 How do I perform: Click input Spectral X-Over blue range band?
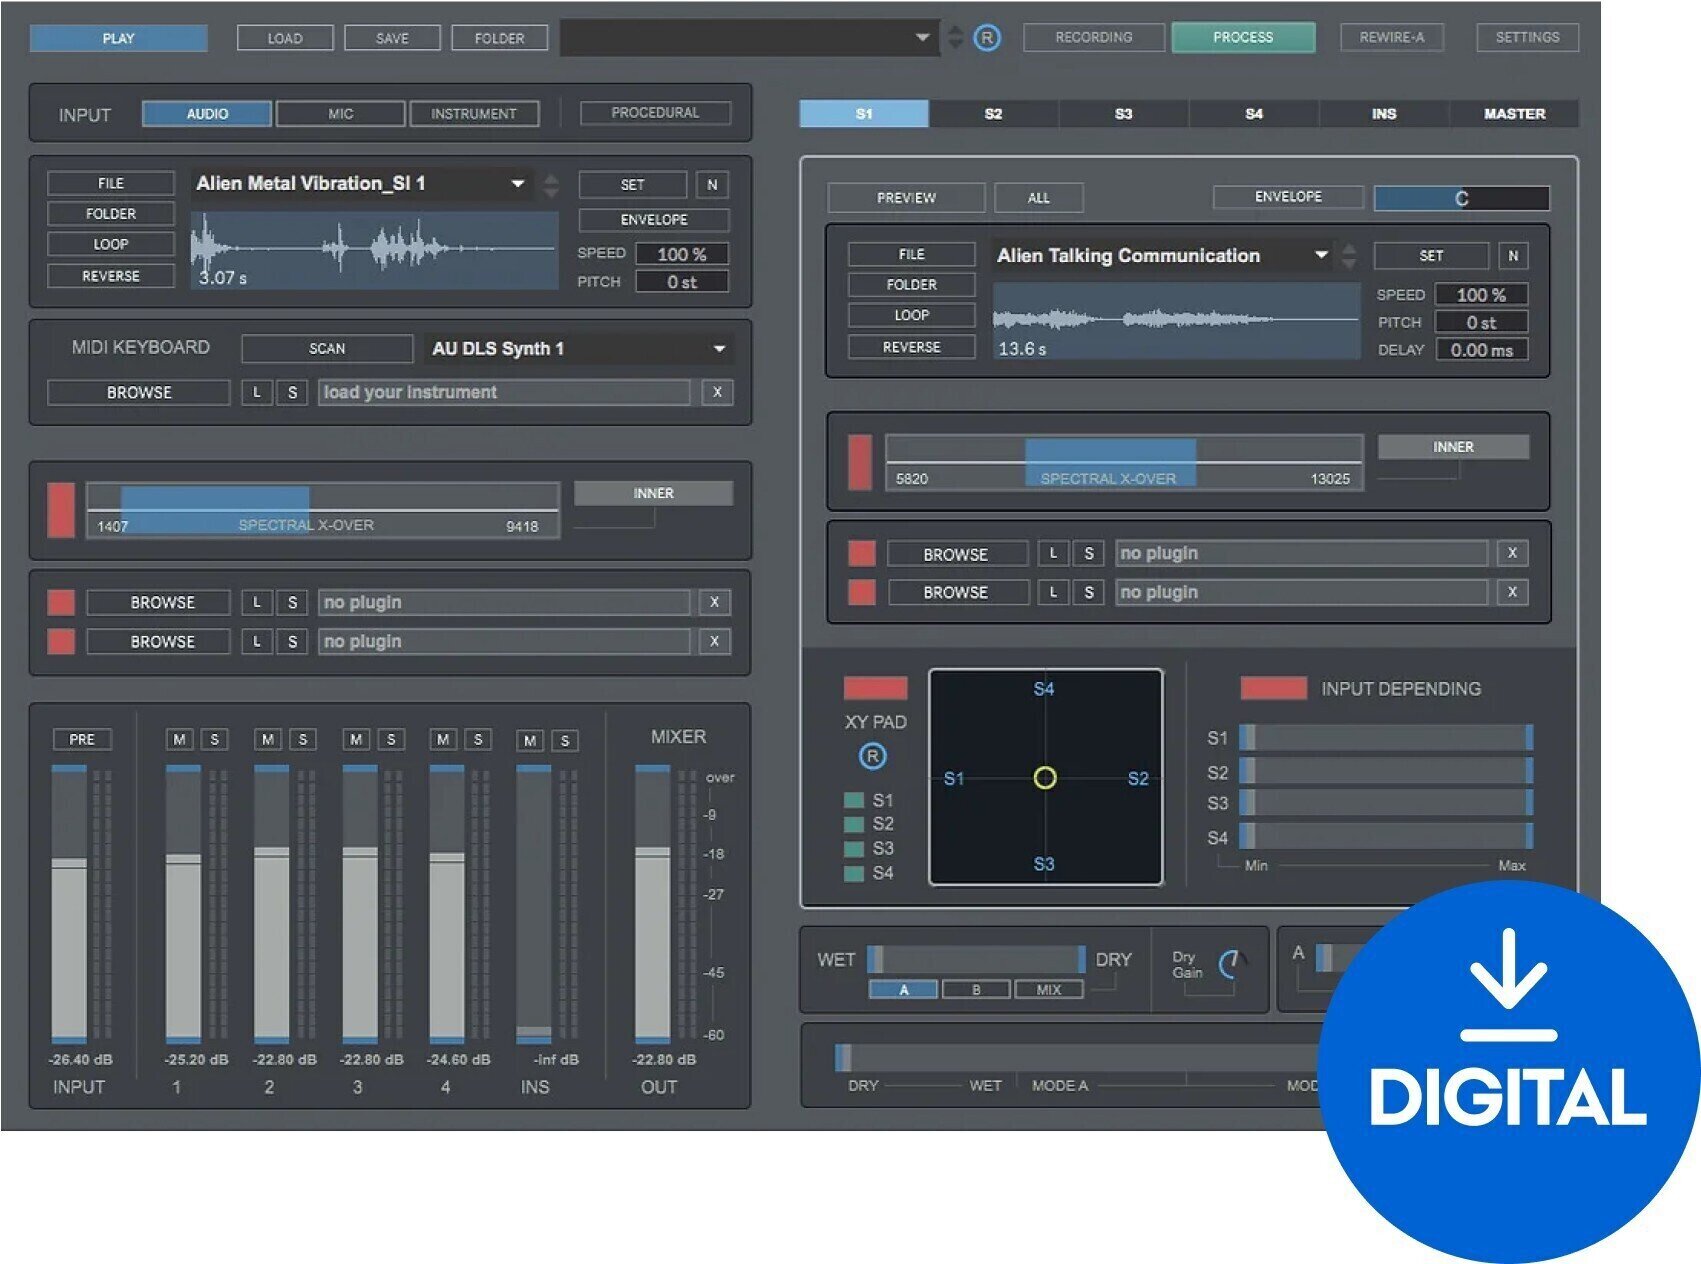pyautogui.click(x=215, y=510)
